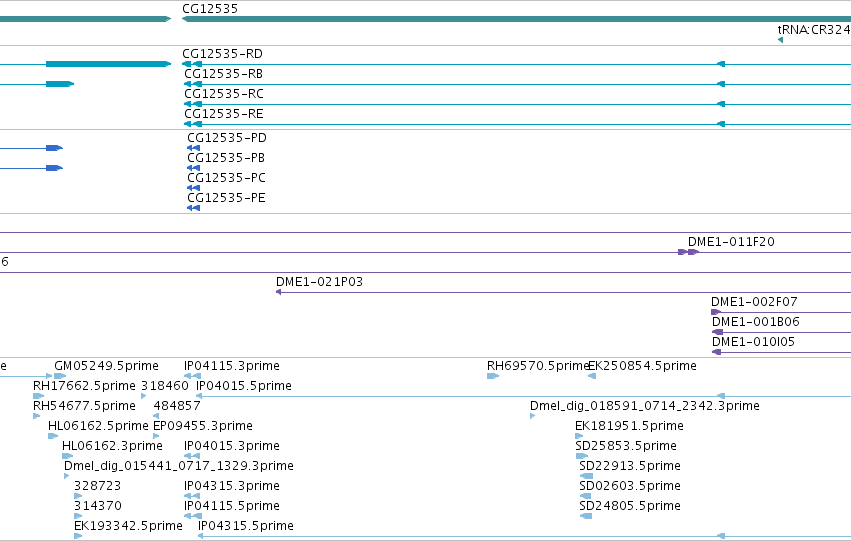This screenshot has width=851, height=541.
Task: Click the CG12535-PC protein label
Action: click(226, 178)
